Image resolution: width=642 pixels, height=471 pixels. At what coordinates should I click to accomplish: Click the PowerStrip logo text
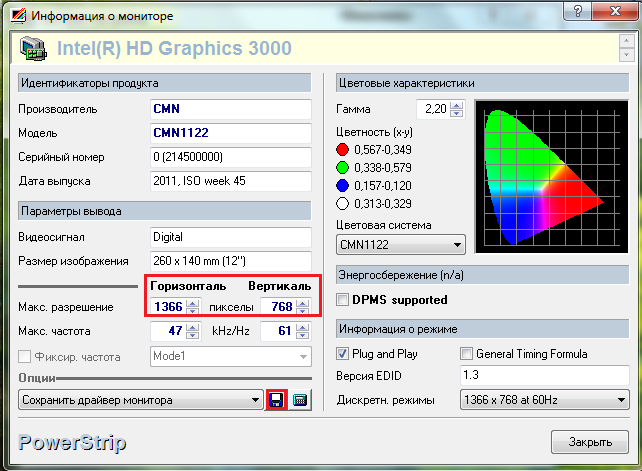[x=72, y=443]
